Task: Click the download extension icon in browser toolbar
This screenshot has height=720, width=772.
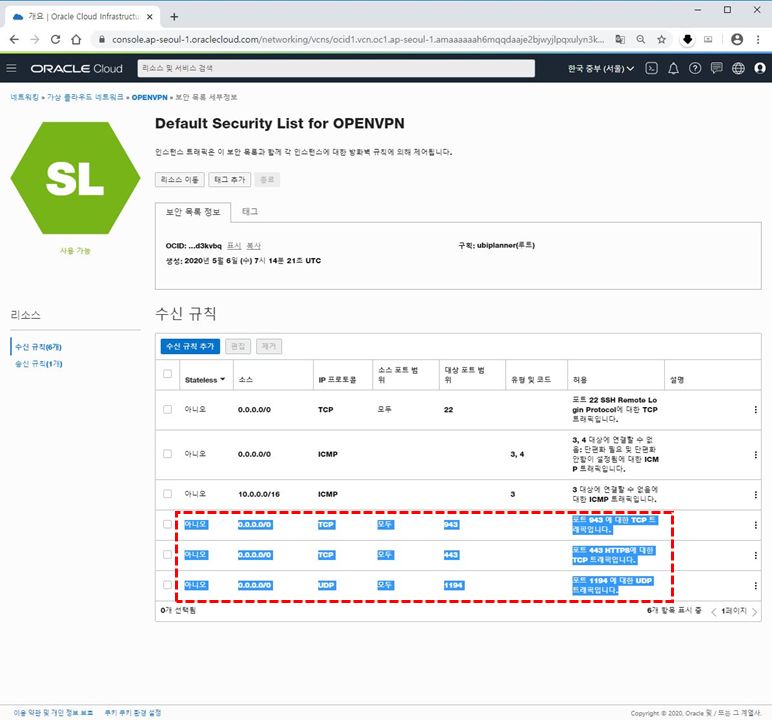Action: point(687,39)
